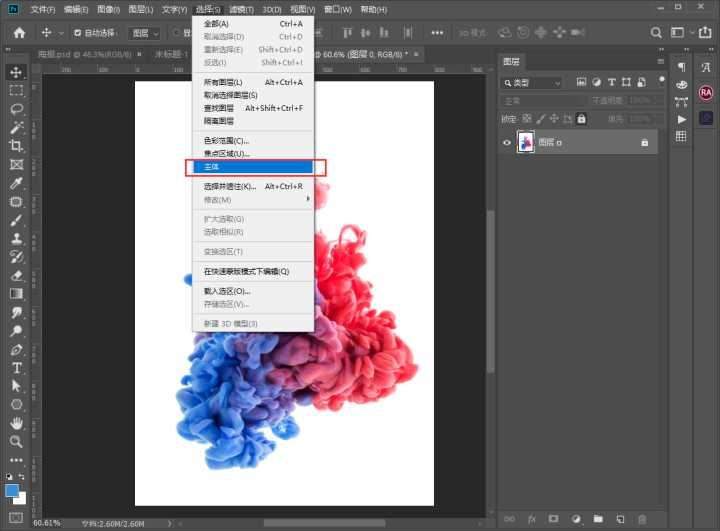
Task: Open the 图层 auto-select target dropdown
Action: (x=145, y=32)
